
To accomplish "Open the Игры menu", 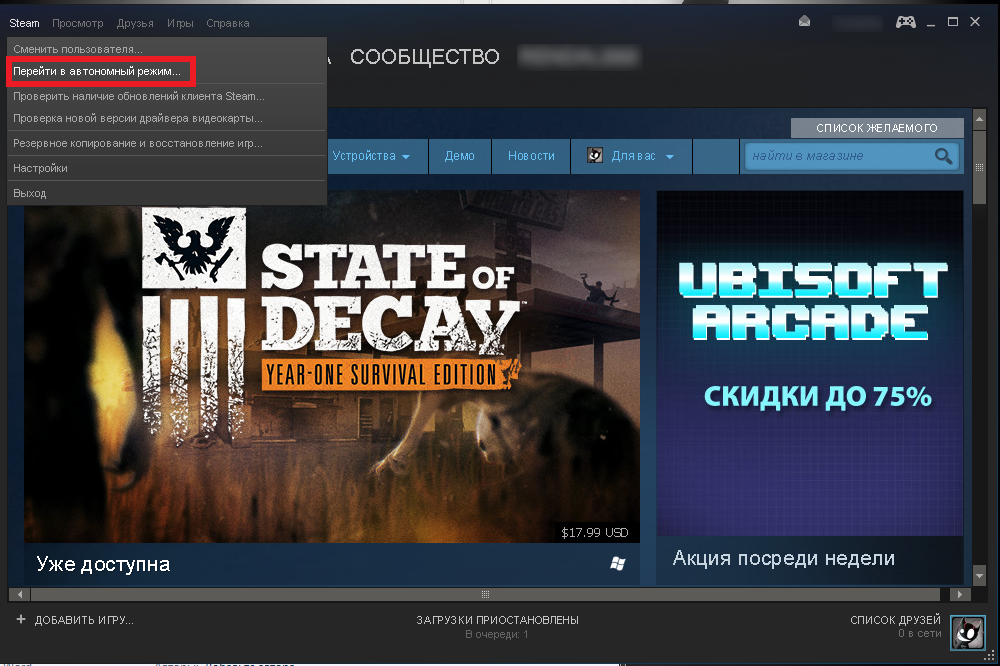I will (180, 23).
